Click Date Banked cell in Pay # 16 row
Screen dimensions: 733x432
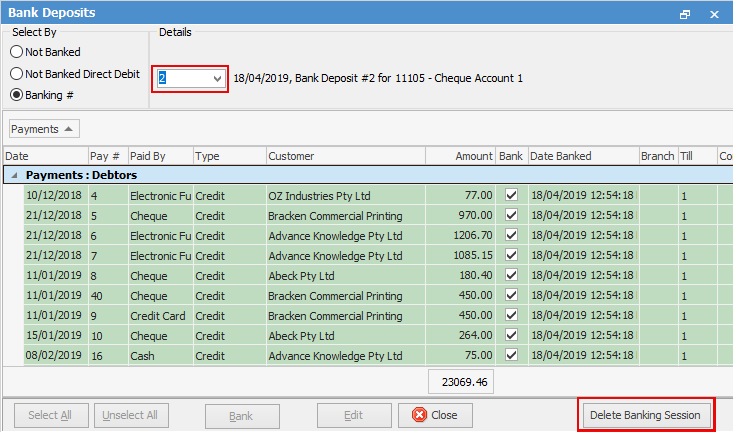point(583,356)
